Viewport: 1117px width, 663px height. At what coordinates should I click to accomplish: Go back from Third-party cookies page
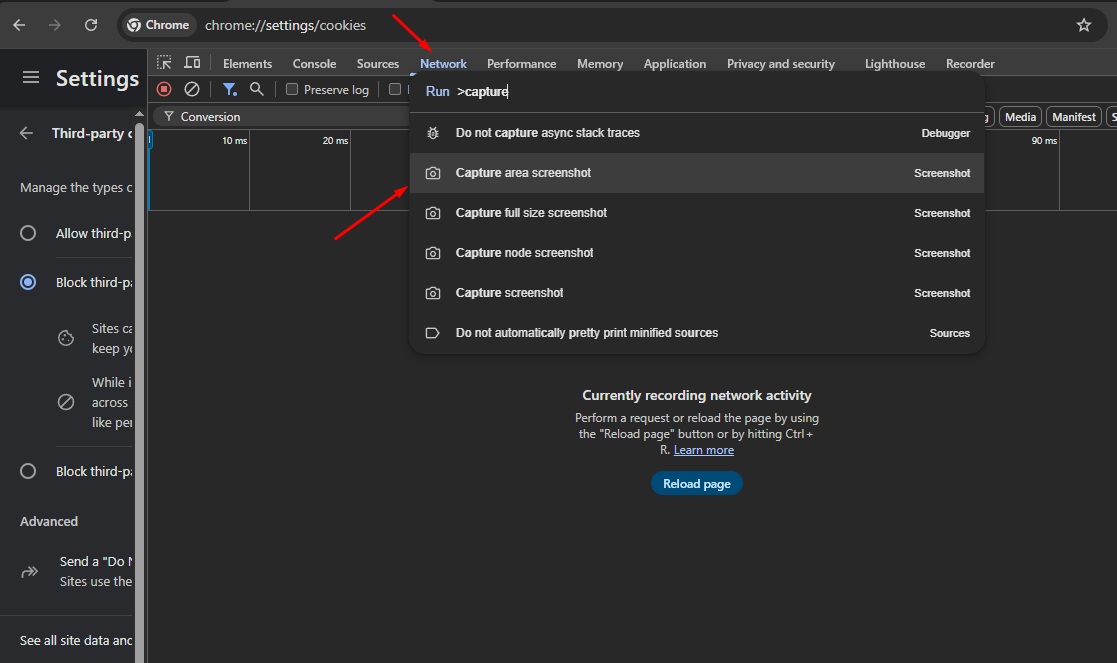[26, 133]
